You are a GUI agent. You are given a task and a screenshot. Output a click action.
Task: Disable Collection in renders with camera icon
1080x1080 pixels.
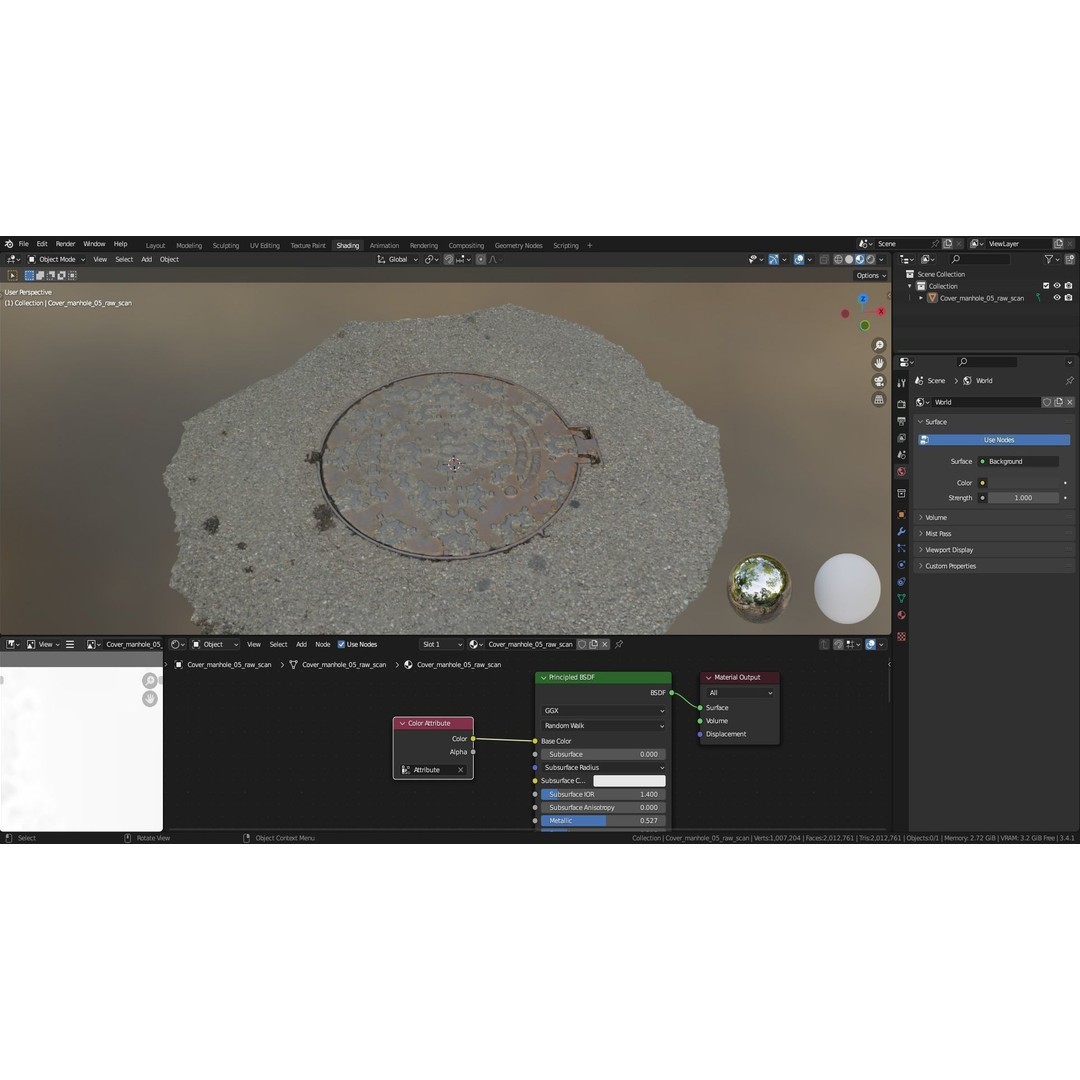coord(1068,286)
